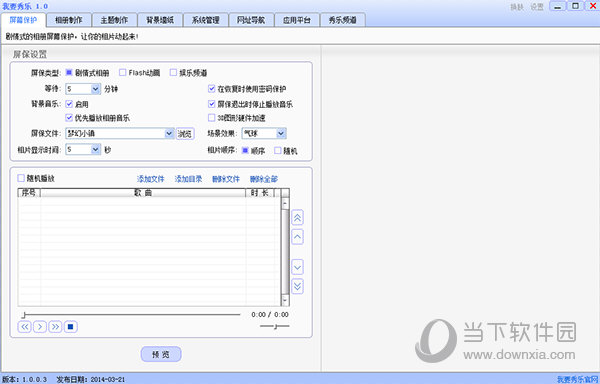Stop music playback with stop button
600x384 pixels.
point(70,327)
